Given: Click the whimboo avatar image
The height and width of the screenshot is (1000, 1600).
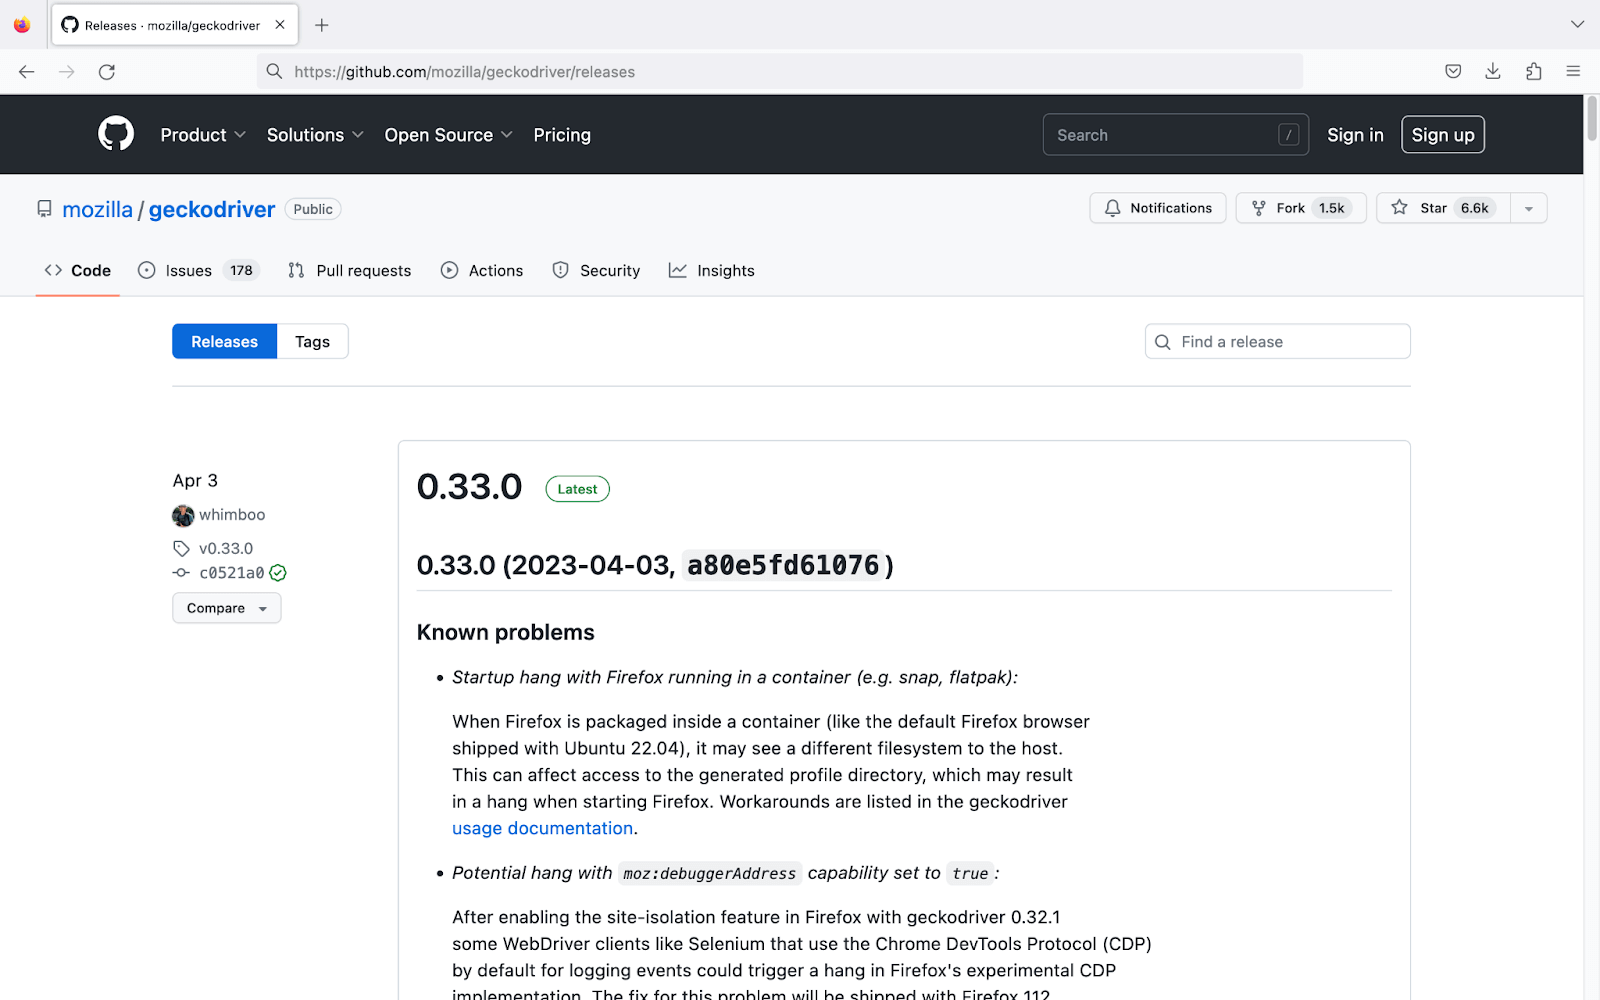Looking at the screenshot, I should click(x=183, y=515).
